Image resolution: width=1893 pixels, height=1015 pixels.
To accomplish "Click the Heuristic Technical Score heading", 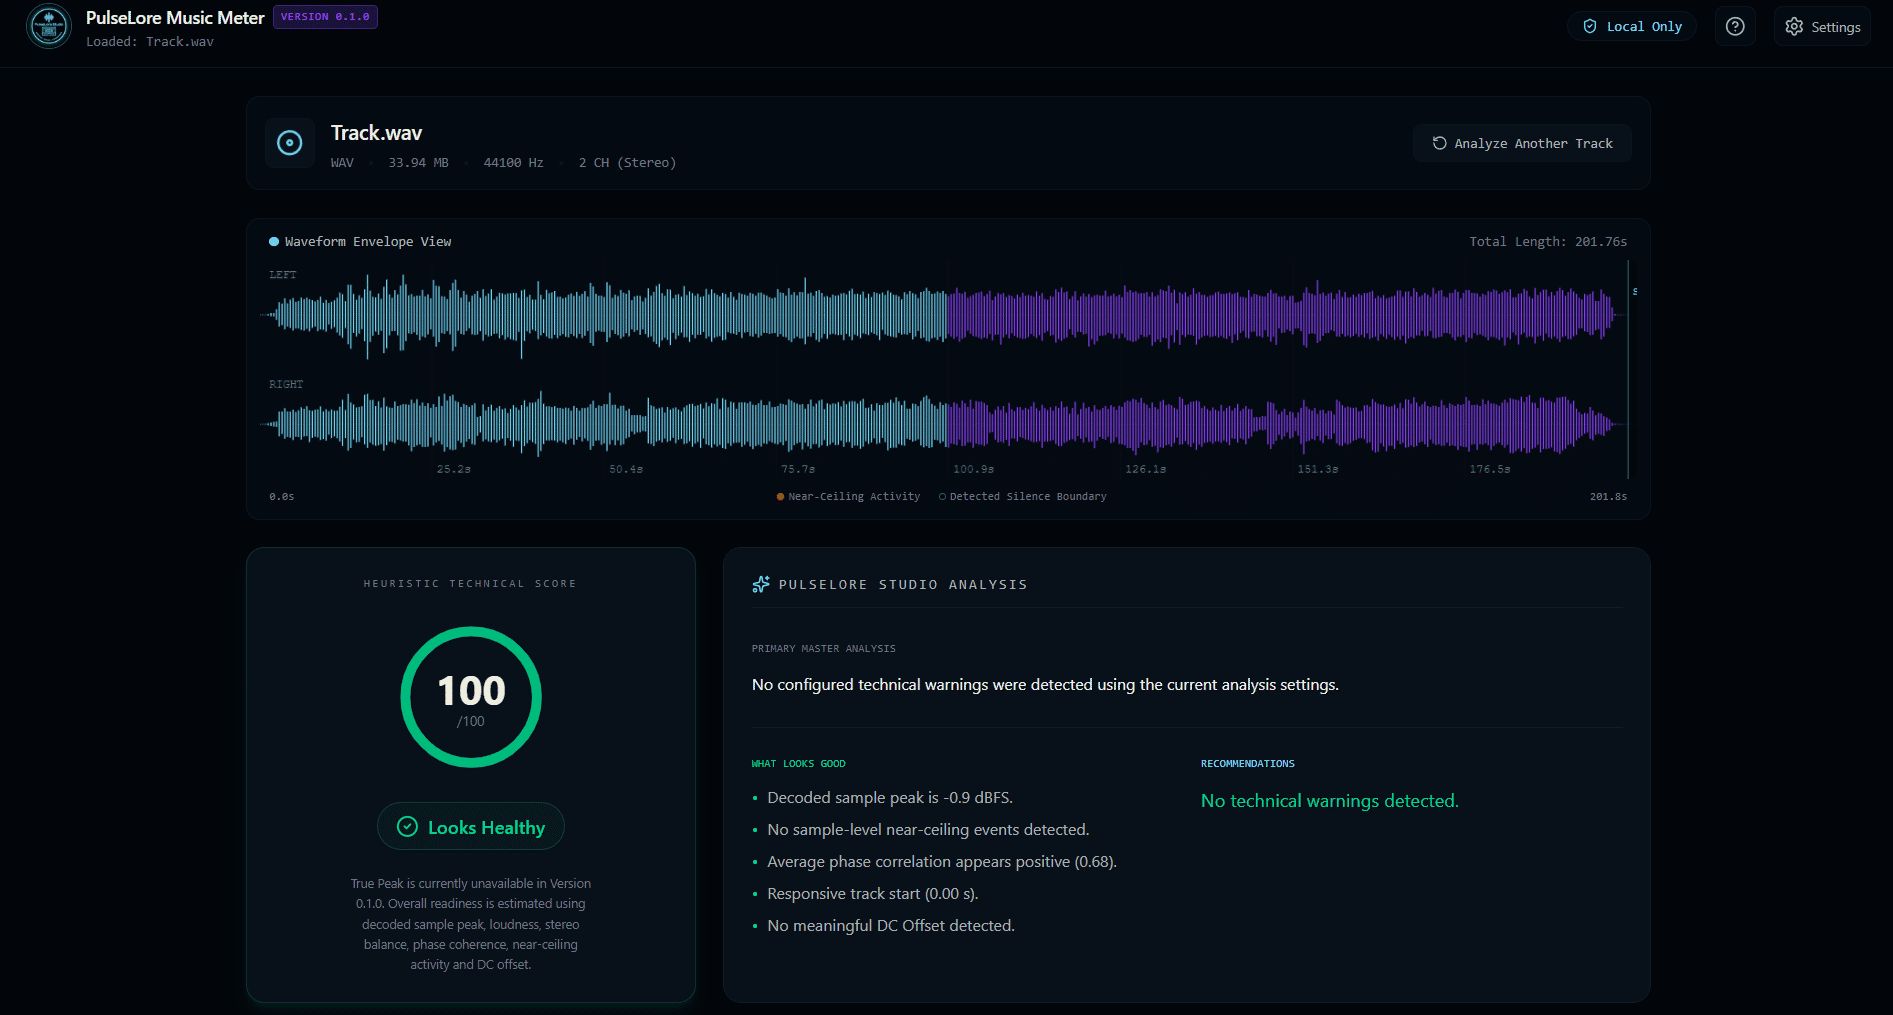I will pos(470,584).
